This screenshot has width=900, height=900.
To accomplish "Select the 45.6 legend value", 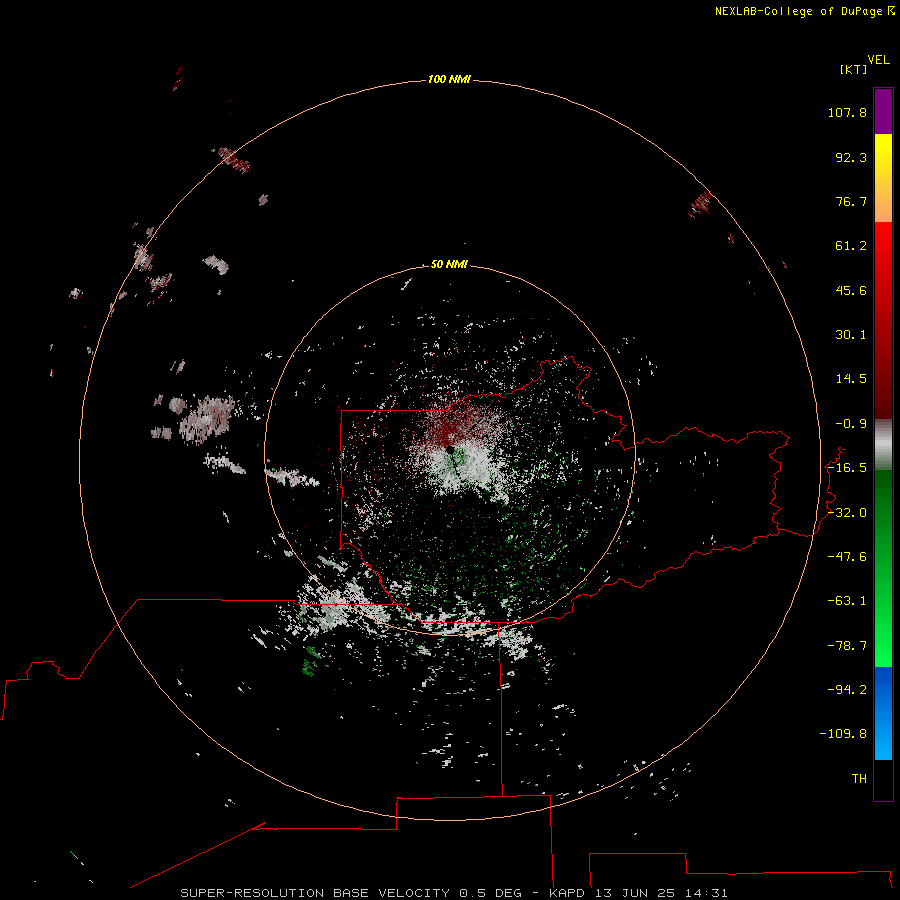I will coord(851,290).
